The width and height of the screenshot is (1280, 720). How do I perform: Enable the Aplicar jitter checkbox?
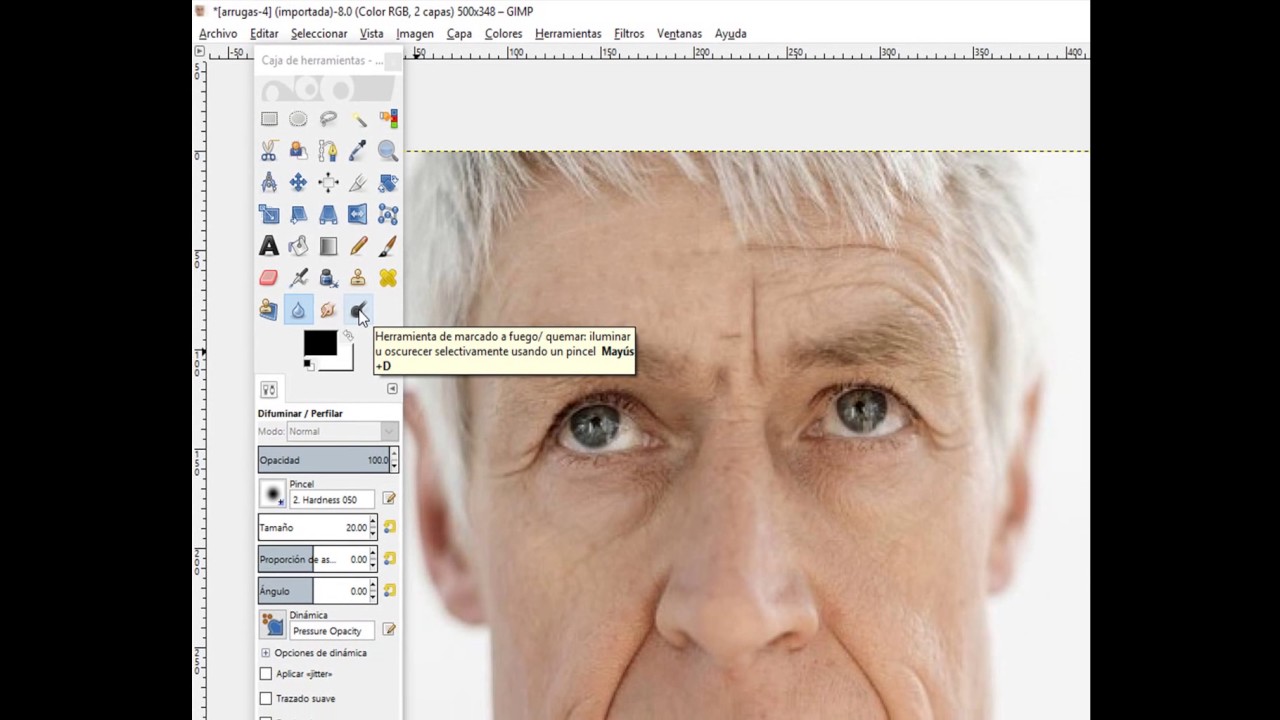point(266,674)
